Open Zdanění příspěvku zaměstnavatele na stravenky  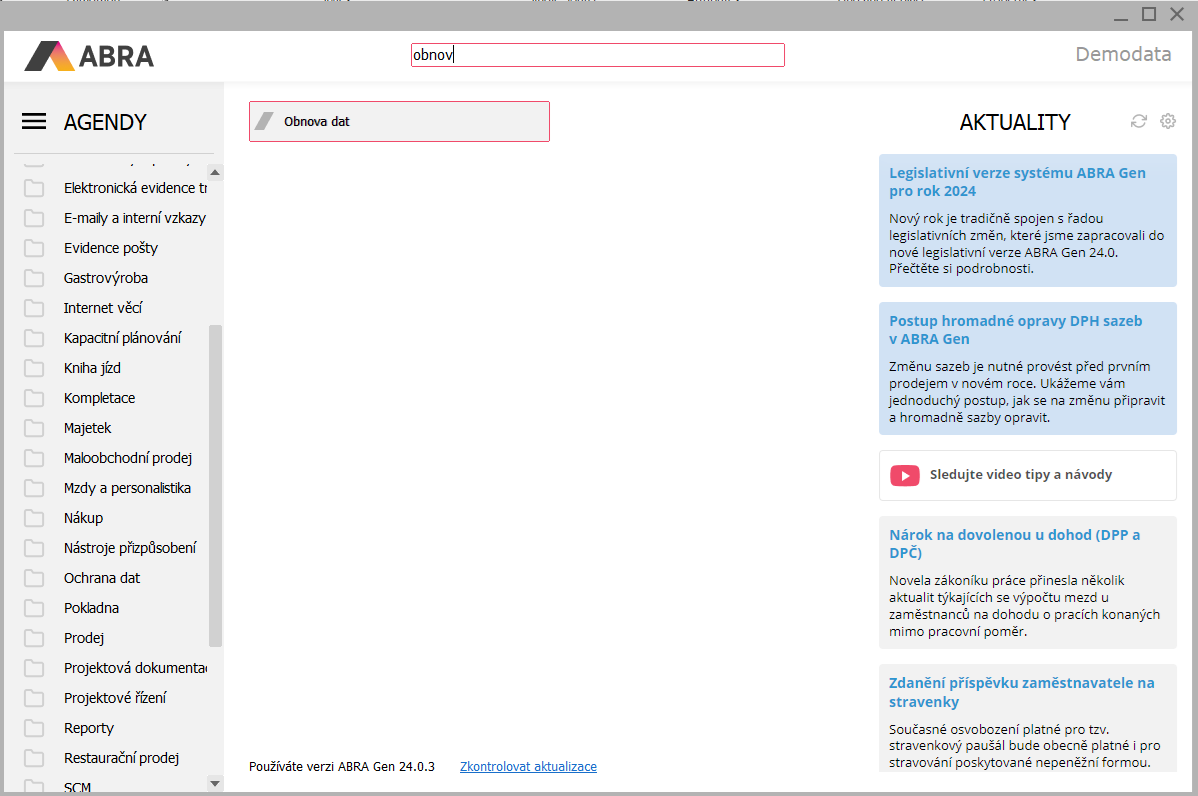point(1028,719)
